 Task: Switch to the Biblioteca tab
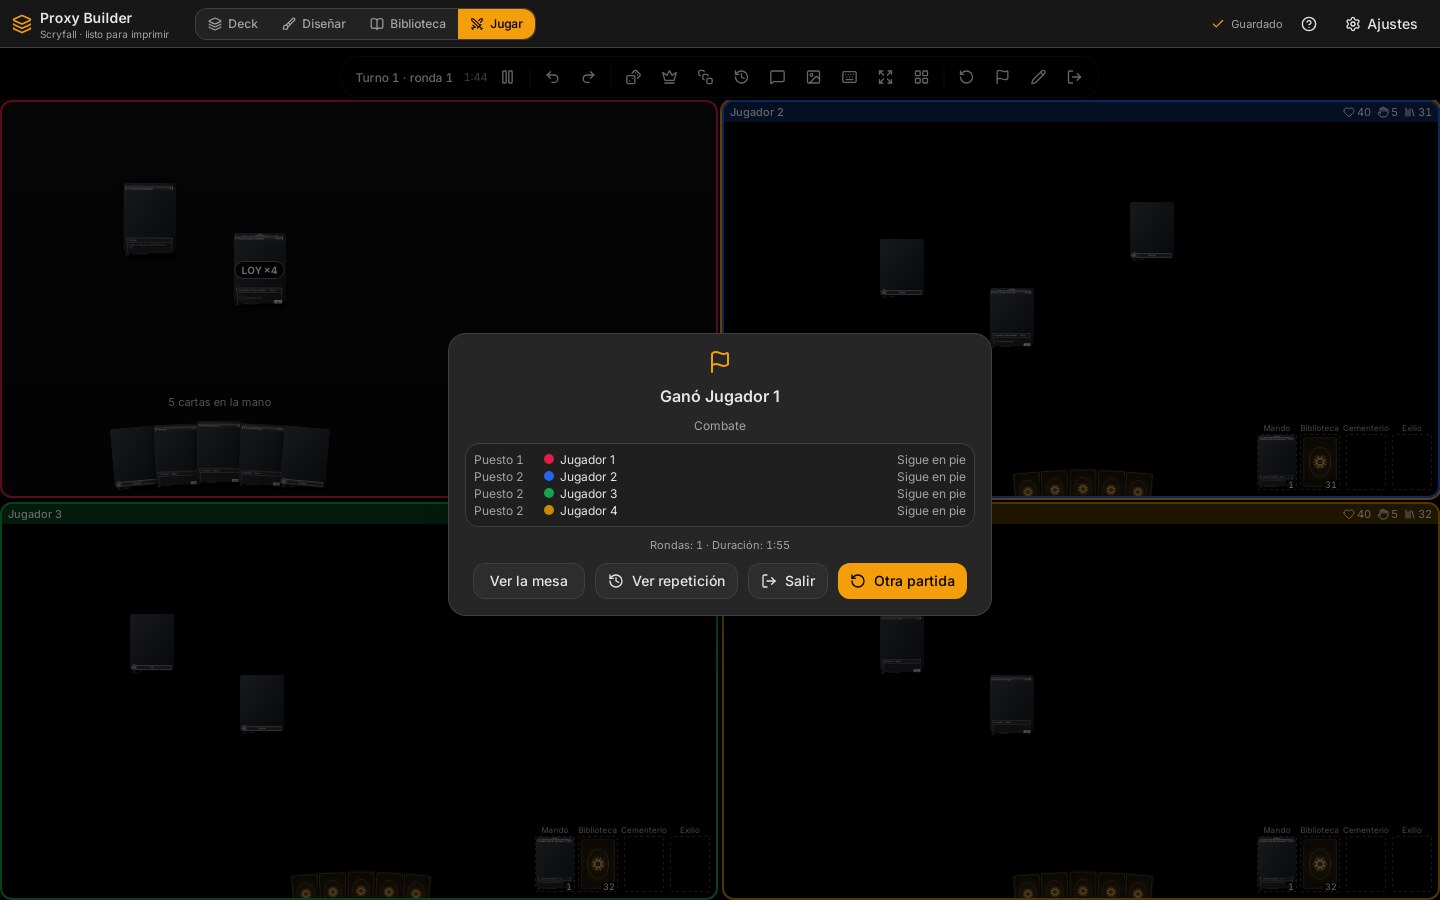point(408,24)
